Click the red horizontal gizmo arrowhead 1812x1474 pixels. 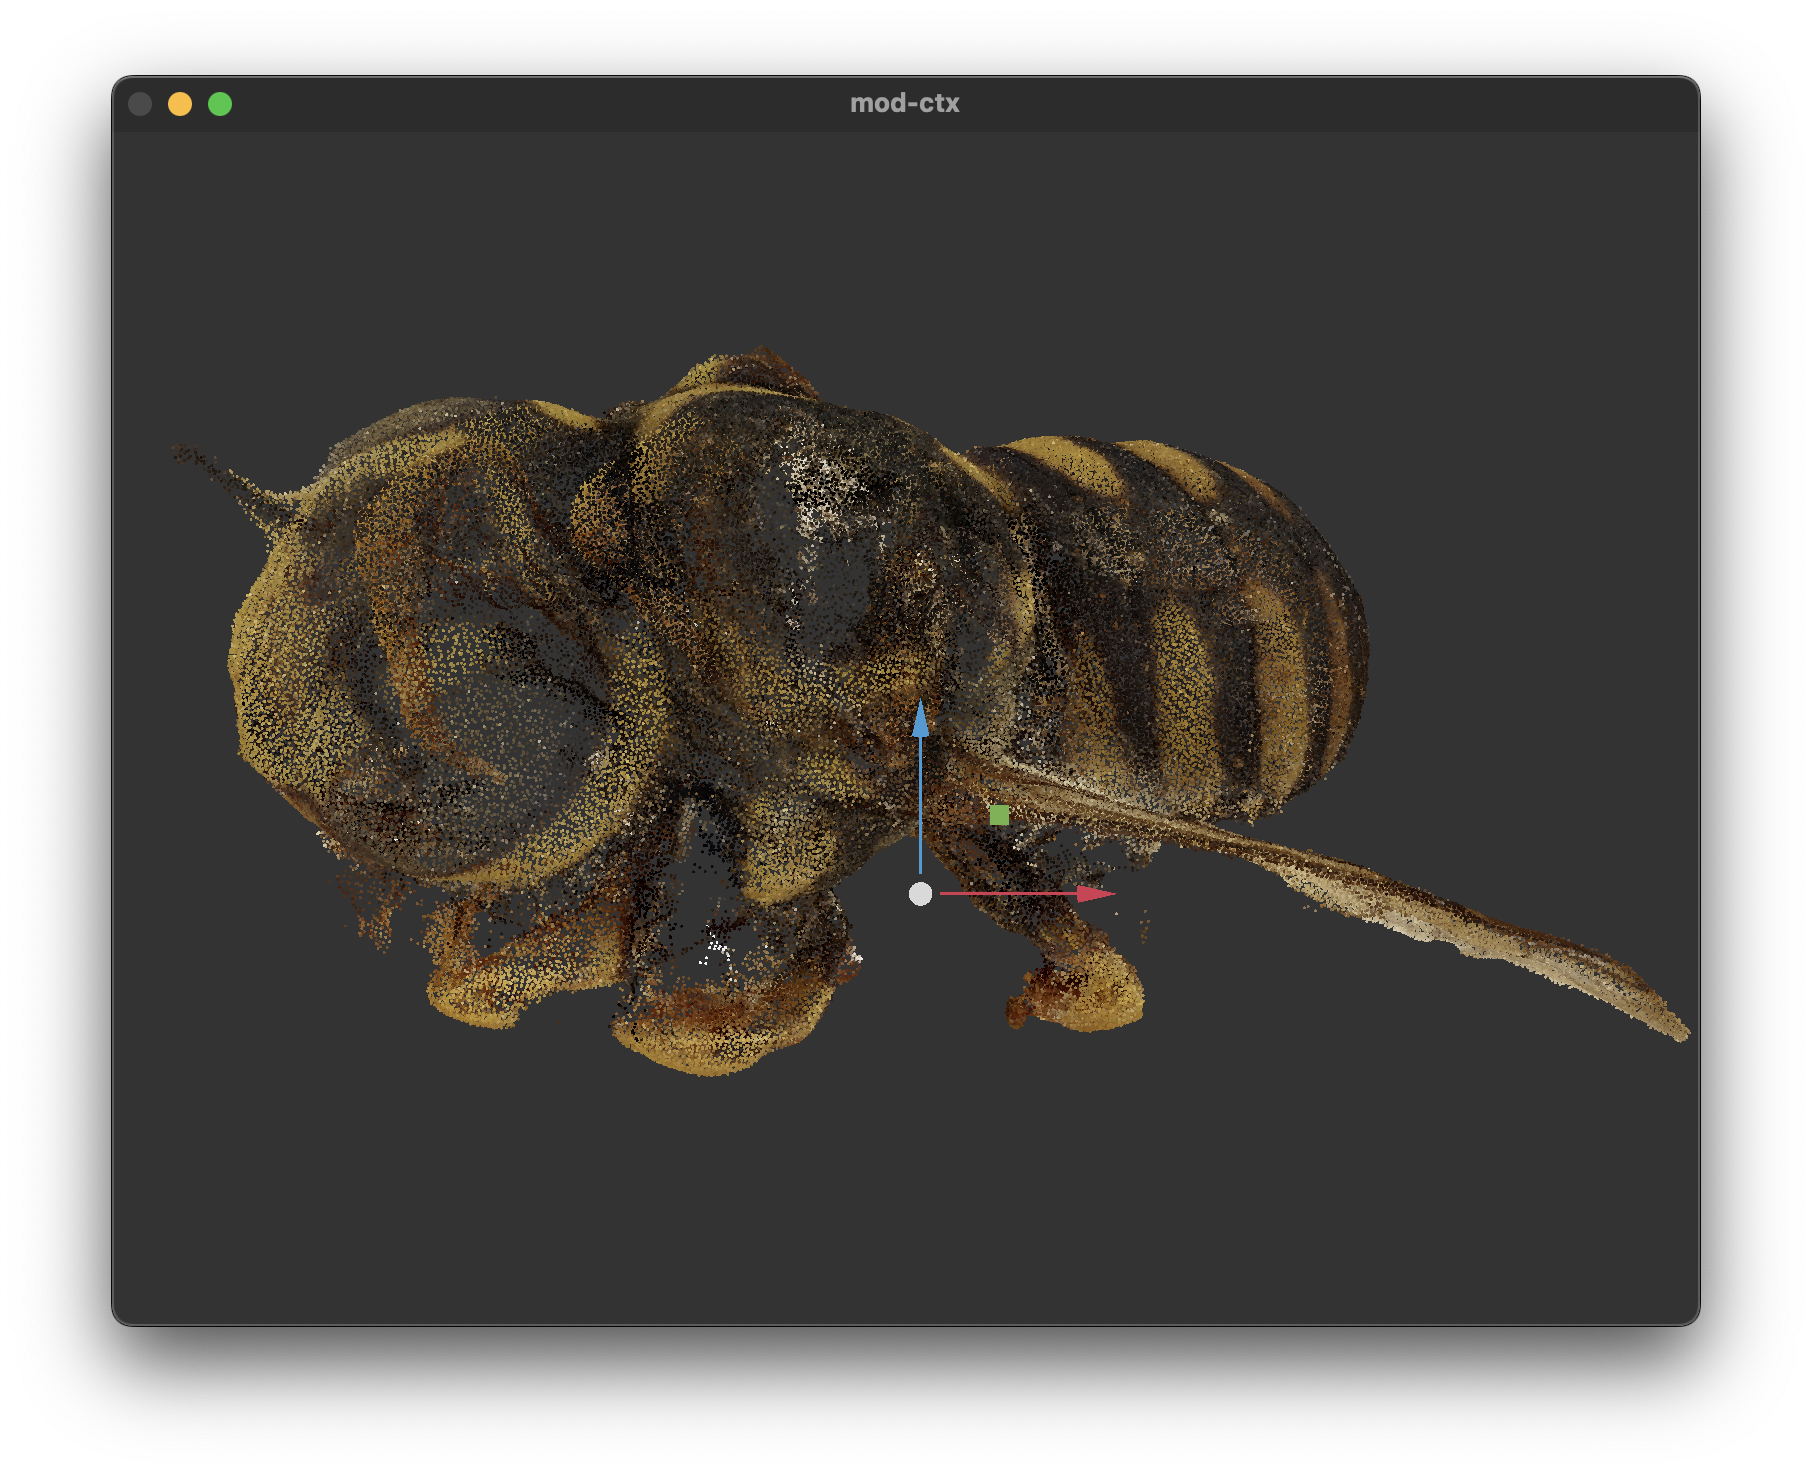pos(1095,893)
